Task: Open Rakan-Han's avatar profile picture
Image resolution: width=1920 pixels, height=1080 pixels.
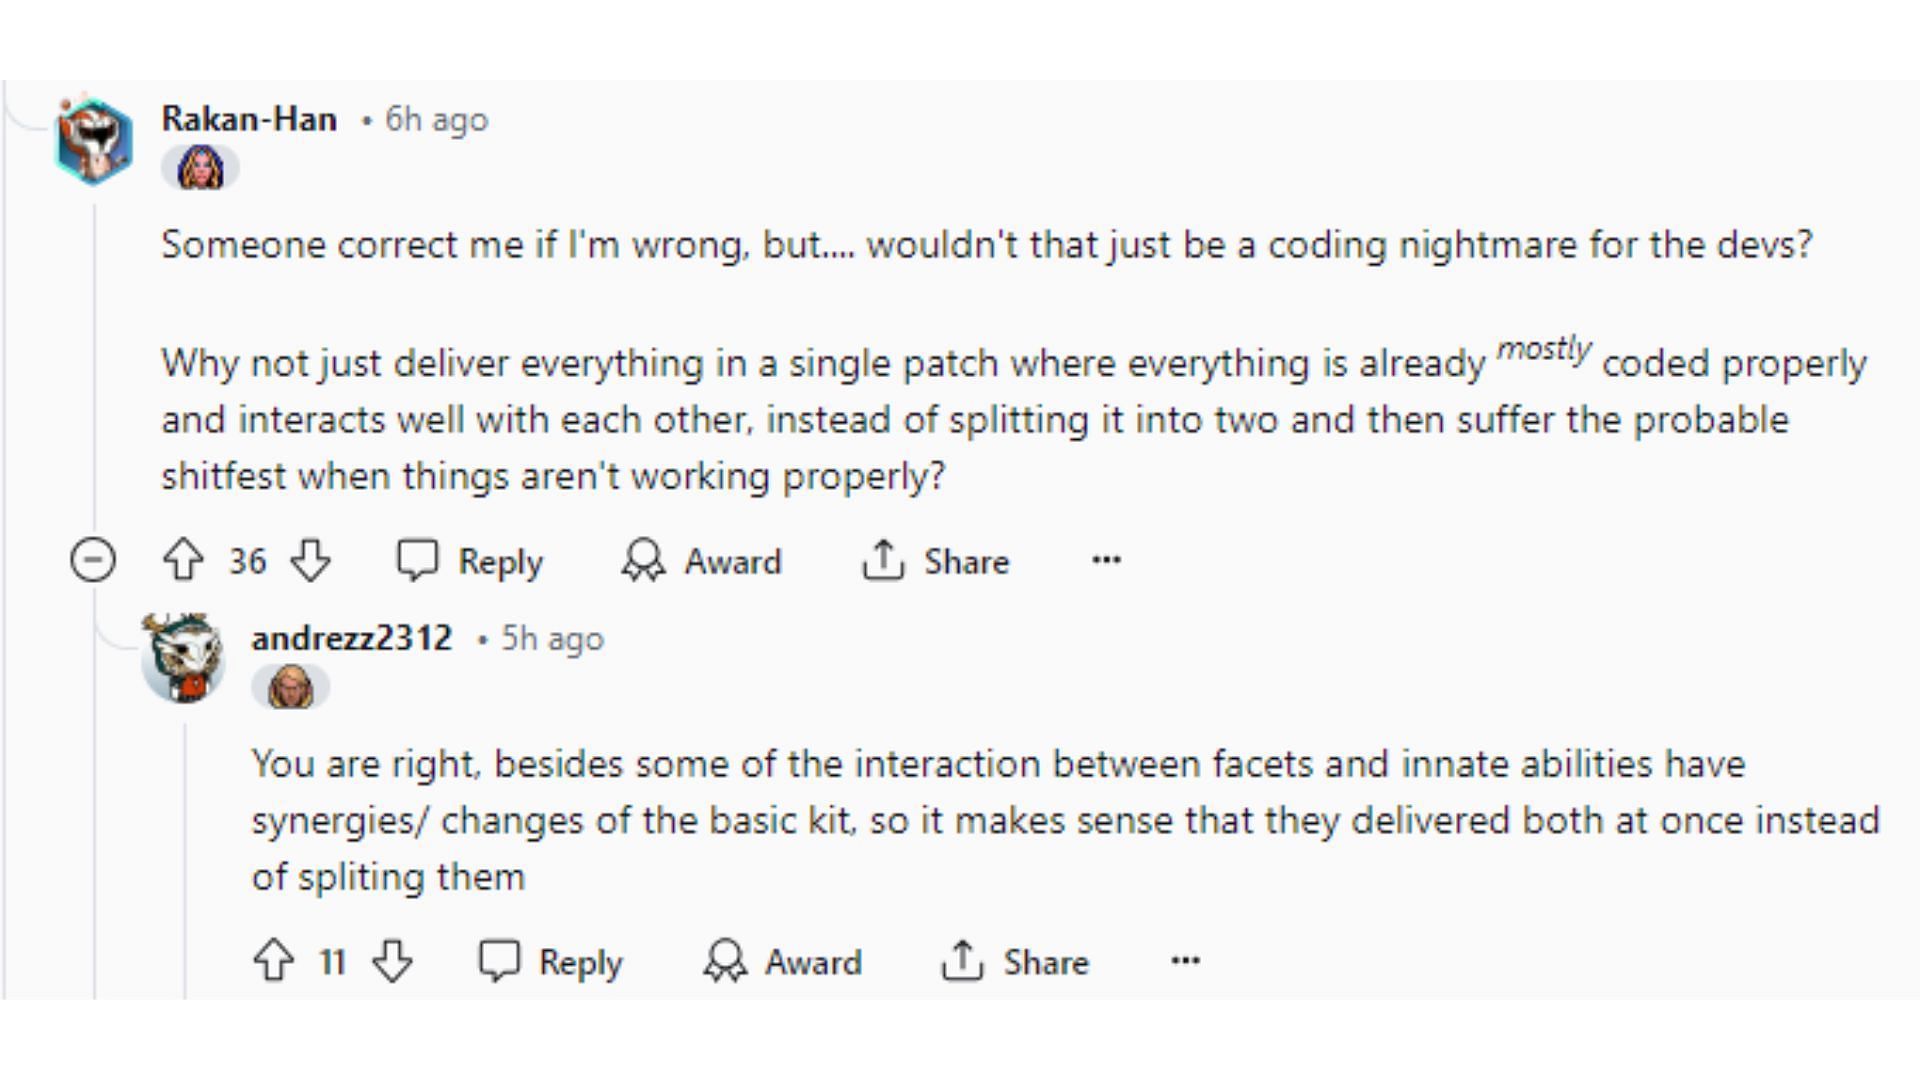Action: pyautogui.click(x=93, y=141)
